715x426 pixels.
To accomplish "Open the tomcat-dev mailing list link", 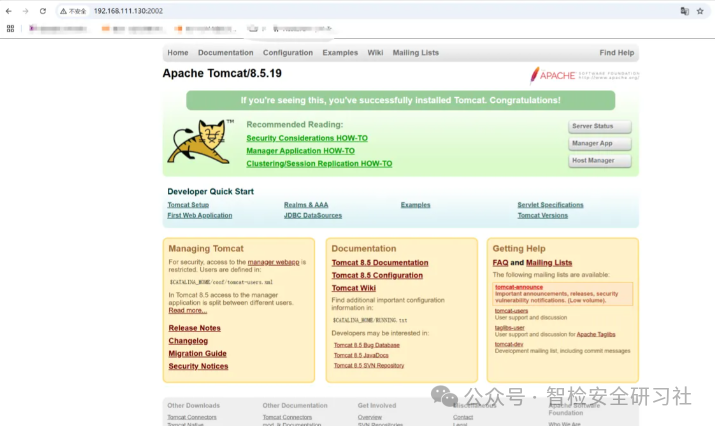I will point(509,344).
